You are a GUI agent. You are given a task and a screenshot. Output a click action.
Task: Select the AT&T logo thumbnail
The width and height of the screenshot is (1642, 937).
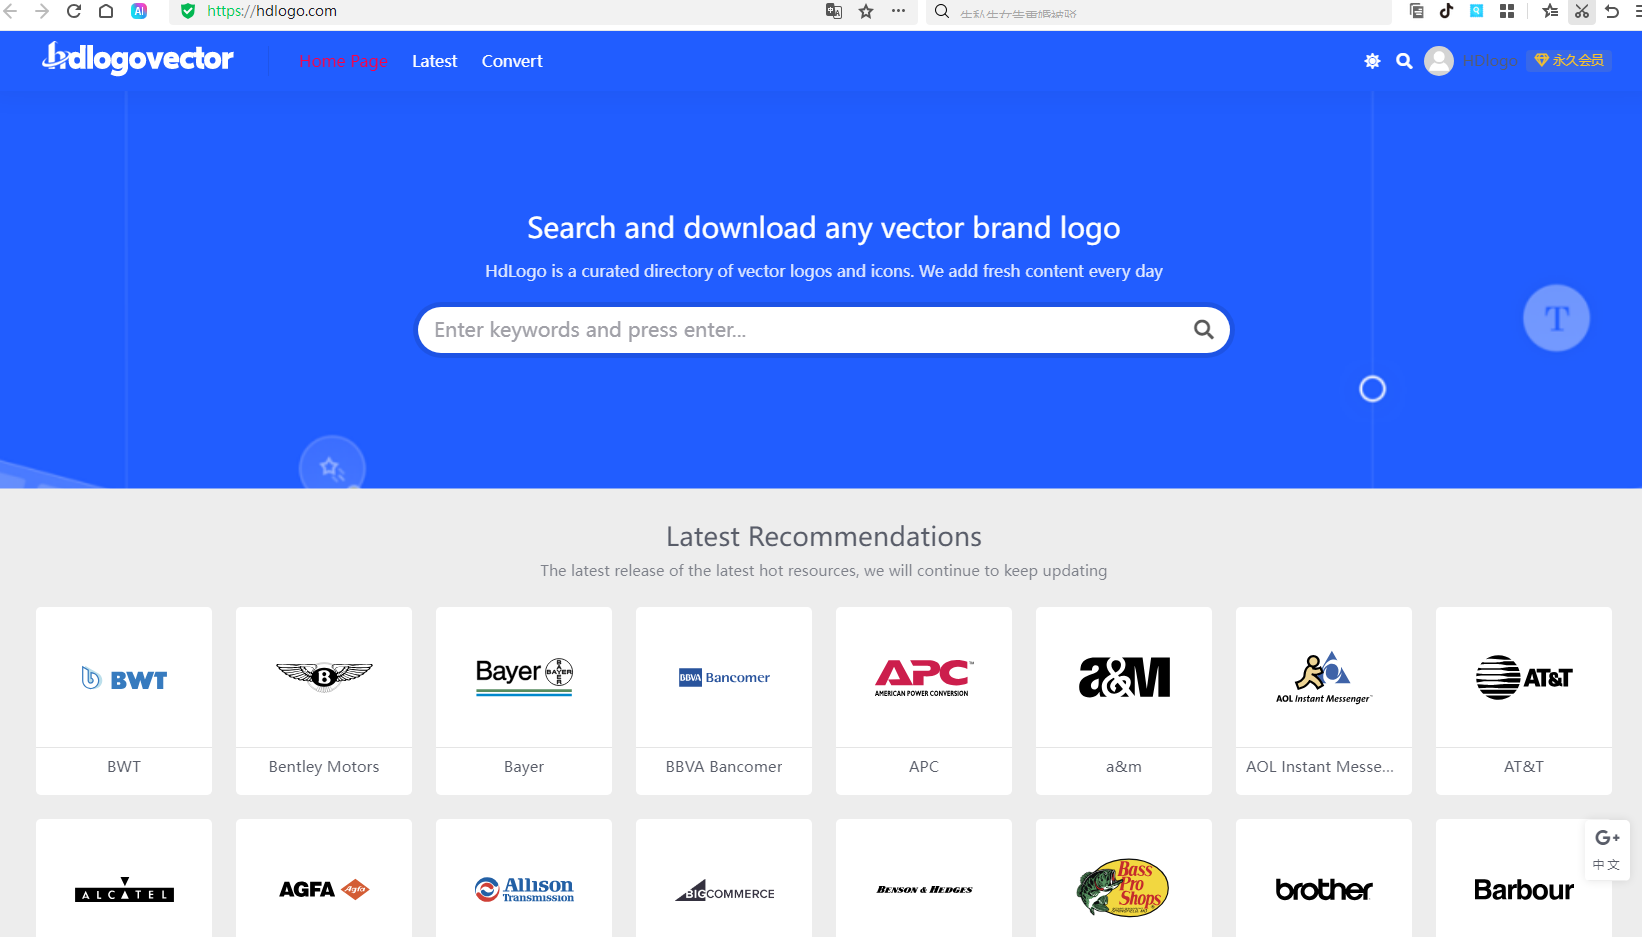(1523, 678)
